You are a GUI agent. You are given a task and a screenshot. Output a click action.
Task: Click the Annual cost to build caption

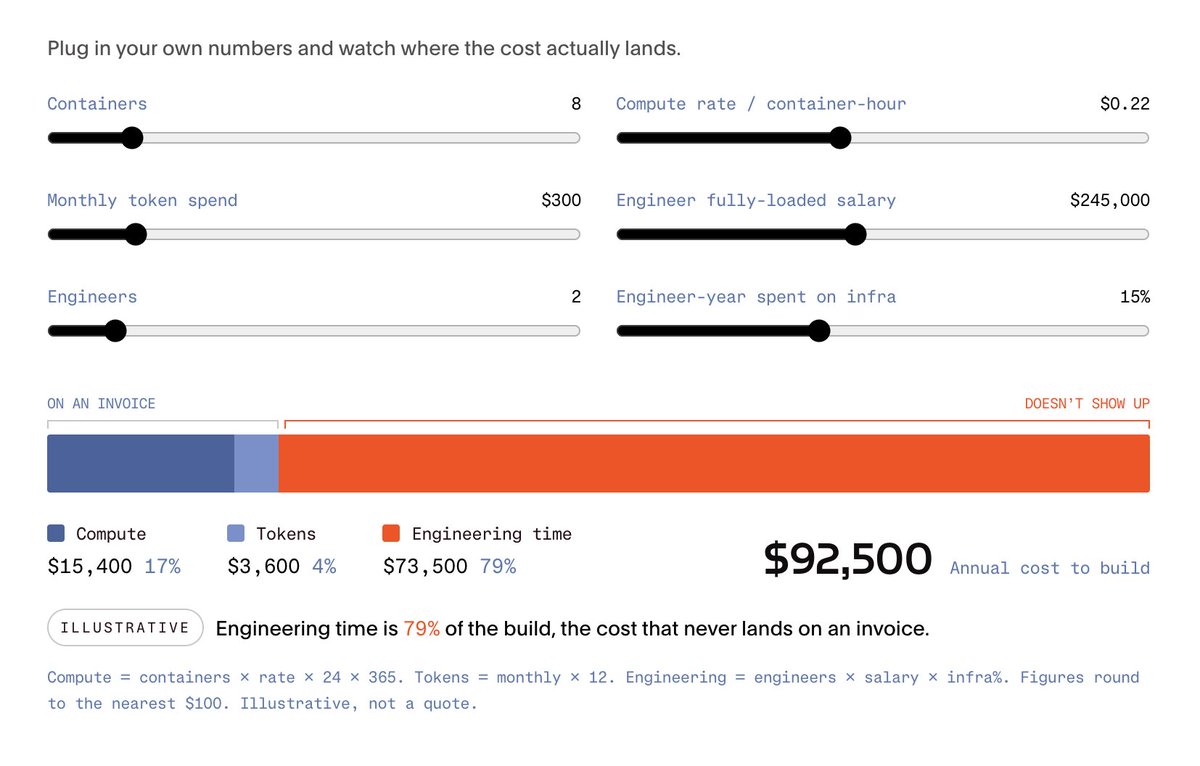click(x=1050, y=568)
